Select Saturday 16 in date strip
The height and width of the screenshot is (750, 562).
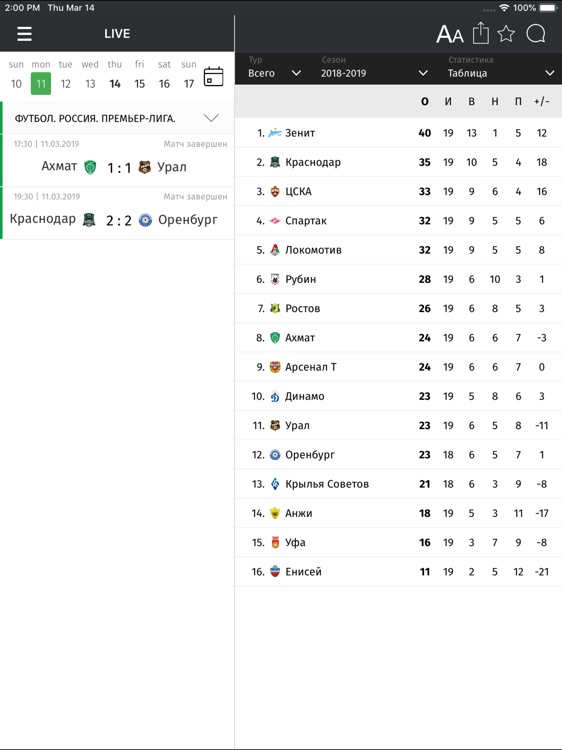(x=164, y=75)
